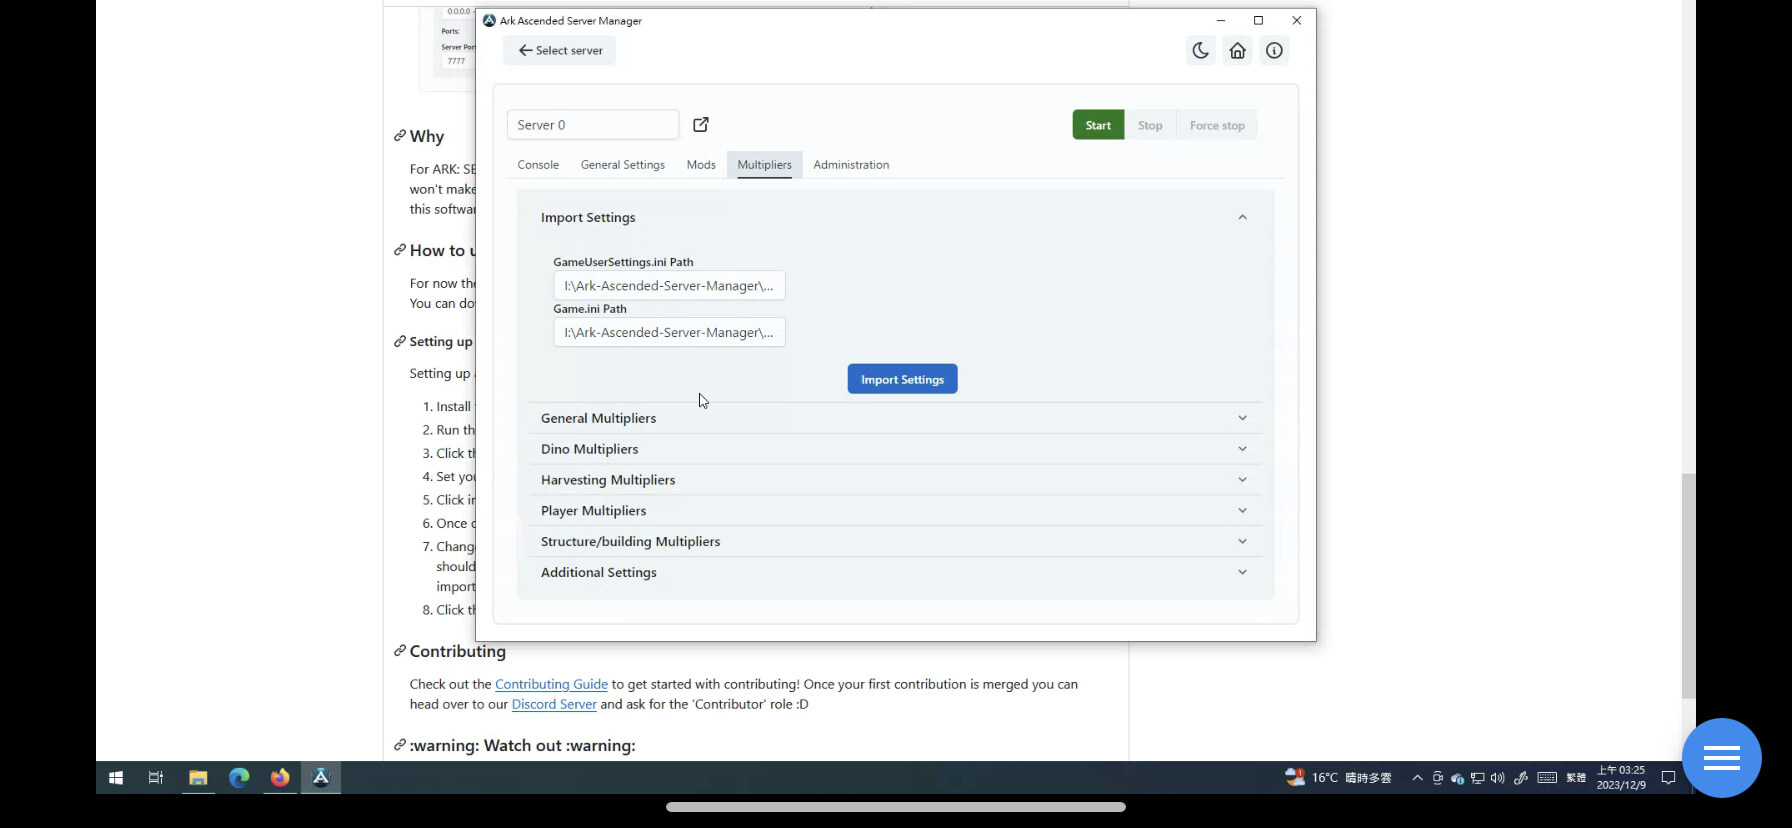Click the Windows Start menu icon
Viewport: 1792px width, 828px height.
pos(116,778)
